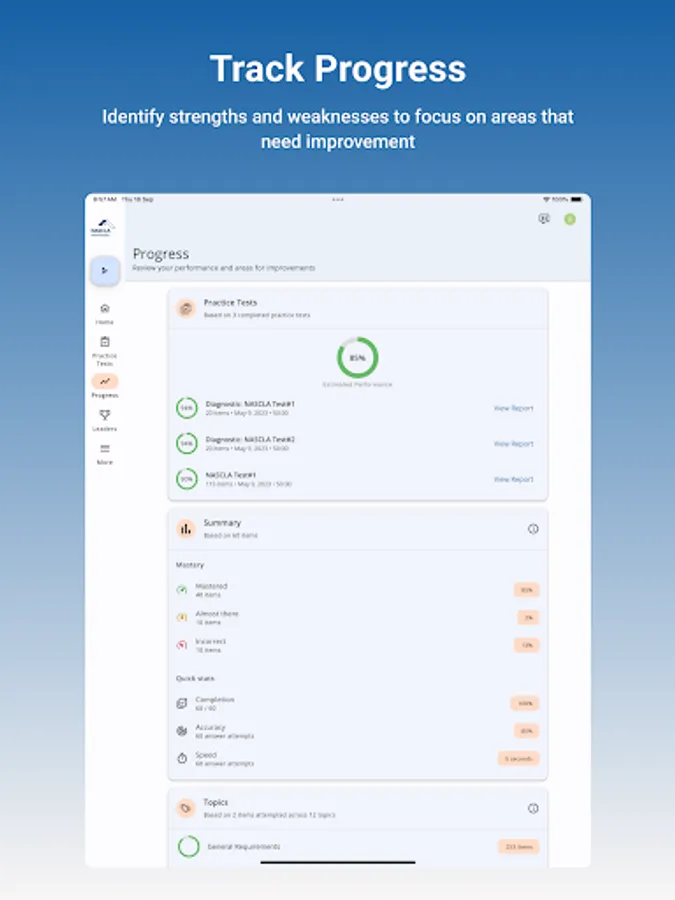
Task: Open the chat icon in the top bar
Action: [x=544, y=219]
